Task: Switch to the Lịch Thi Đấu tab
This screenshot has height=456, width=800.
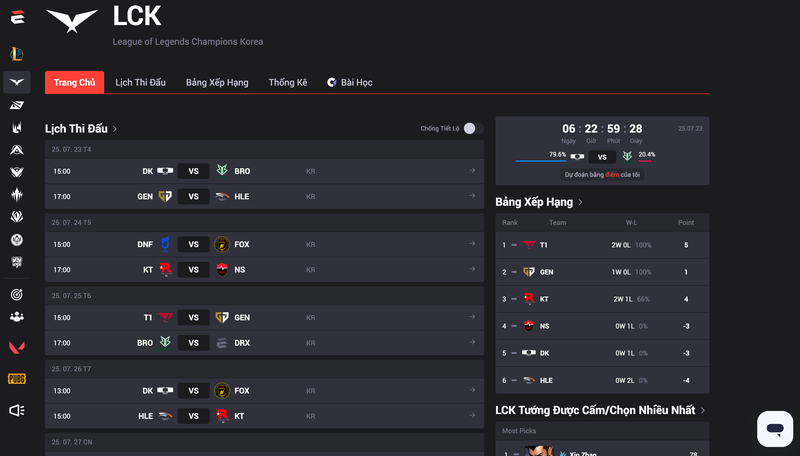Action: (140, 82)
